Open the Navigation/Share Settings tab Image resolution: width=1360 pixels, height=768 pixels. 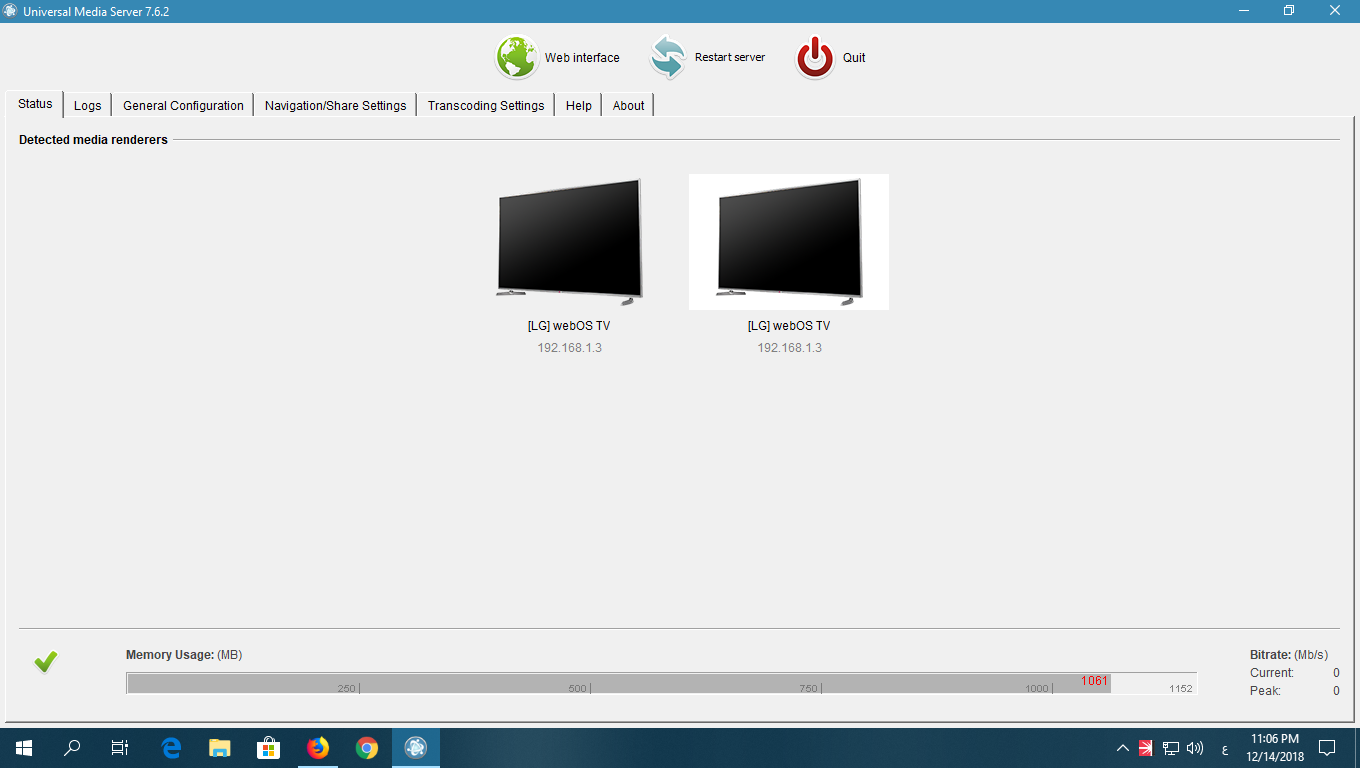(x=335, y=105)
